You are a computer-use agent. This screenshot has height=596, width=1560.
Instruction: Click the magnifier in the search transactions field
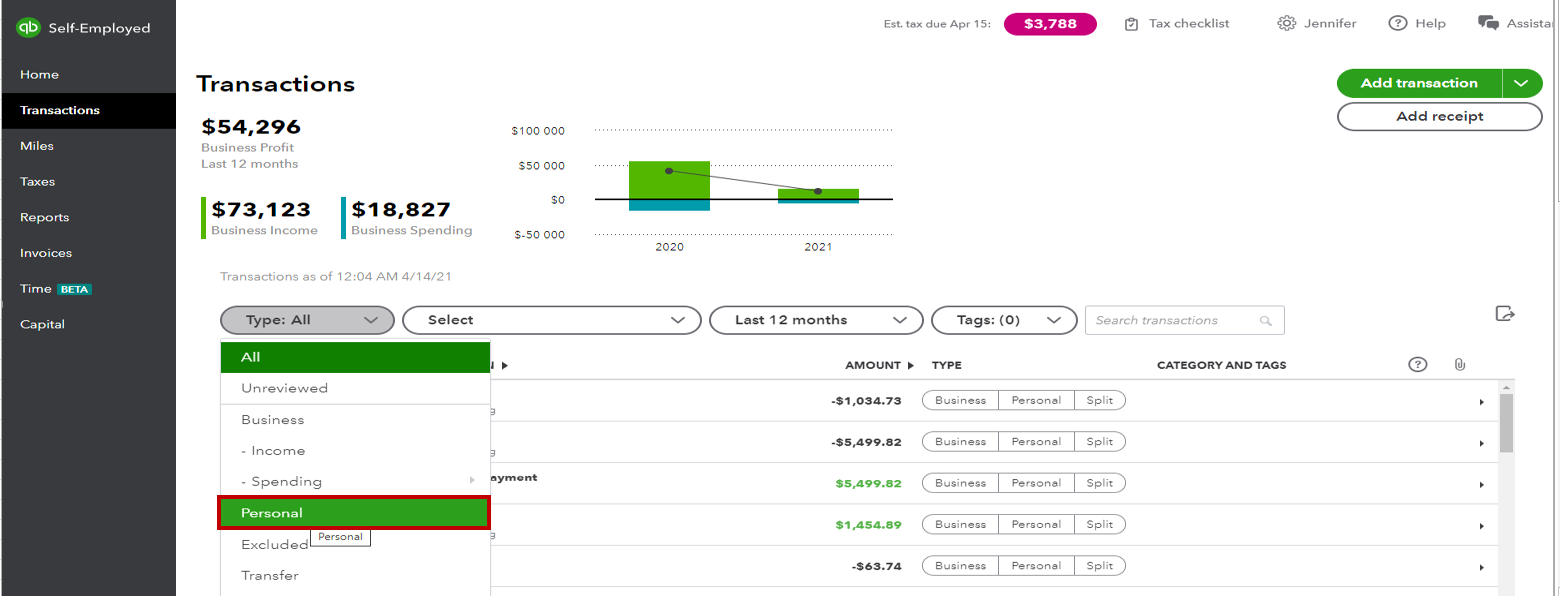tap(1267, 320)
